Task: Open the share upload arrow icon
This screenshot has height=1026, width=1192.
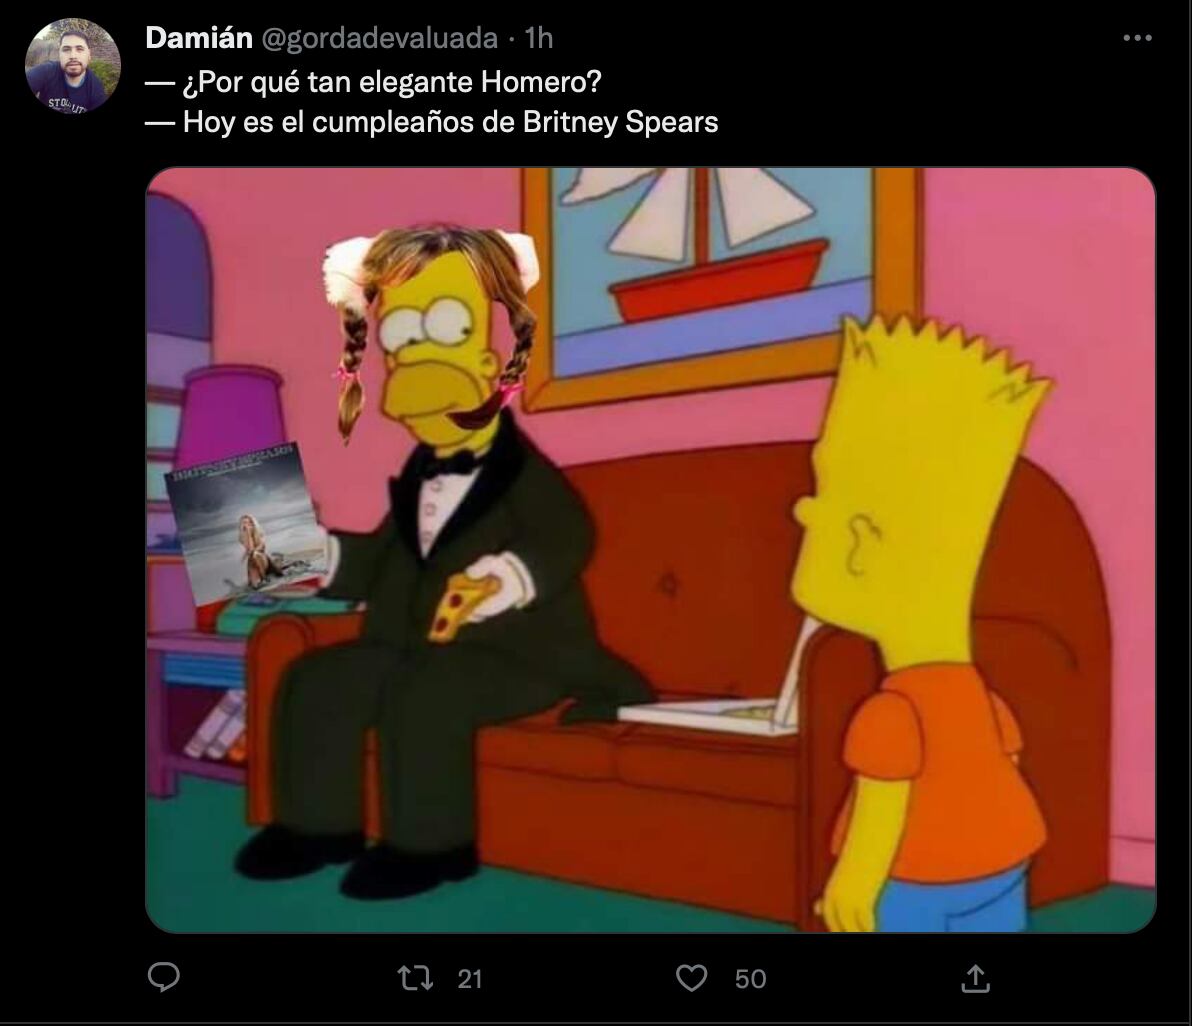Action: coord(975,978)
